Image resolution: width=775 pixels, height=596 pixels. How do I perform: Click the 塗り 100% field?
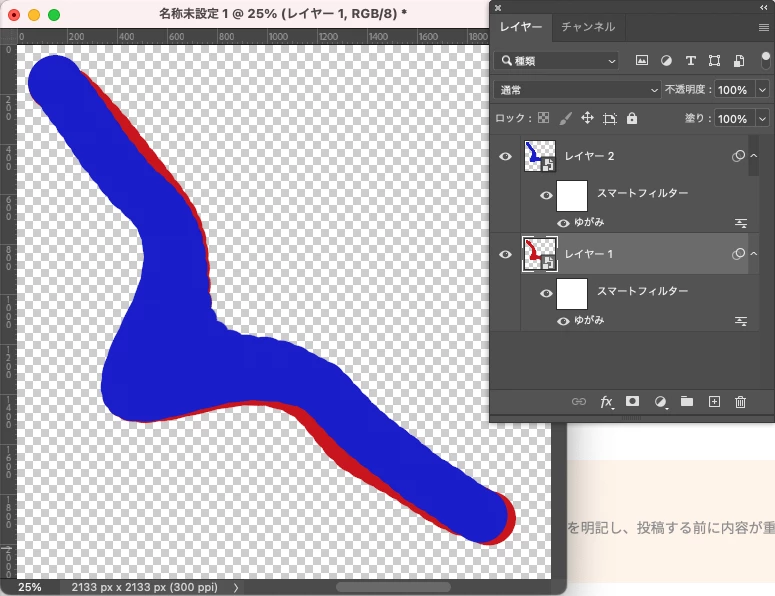(x=734, y=119)
